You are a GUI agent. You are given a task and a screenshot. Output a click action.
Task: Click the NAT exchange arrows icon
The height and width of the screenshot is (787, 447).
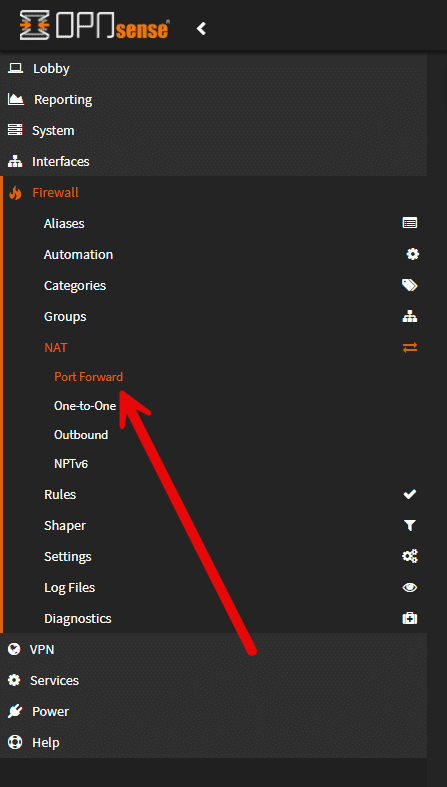(410, 347)
